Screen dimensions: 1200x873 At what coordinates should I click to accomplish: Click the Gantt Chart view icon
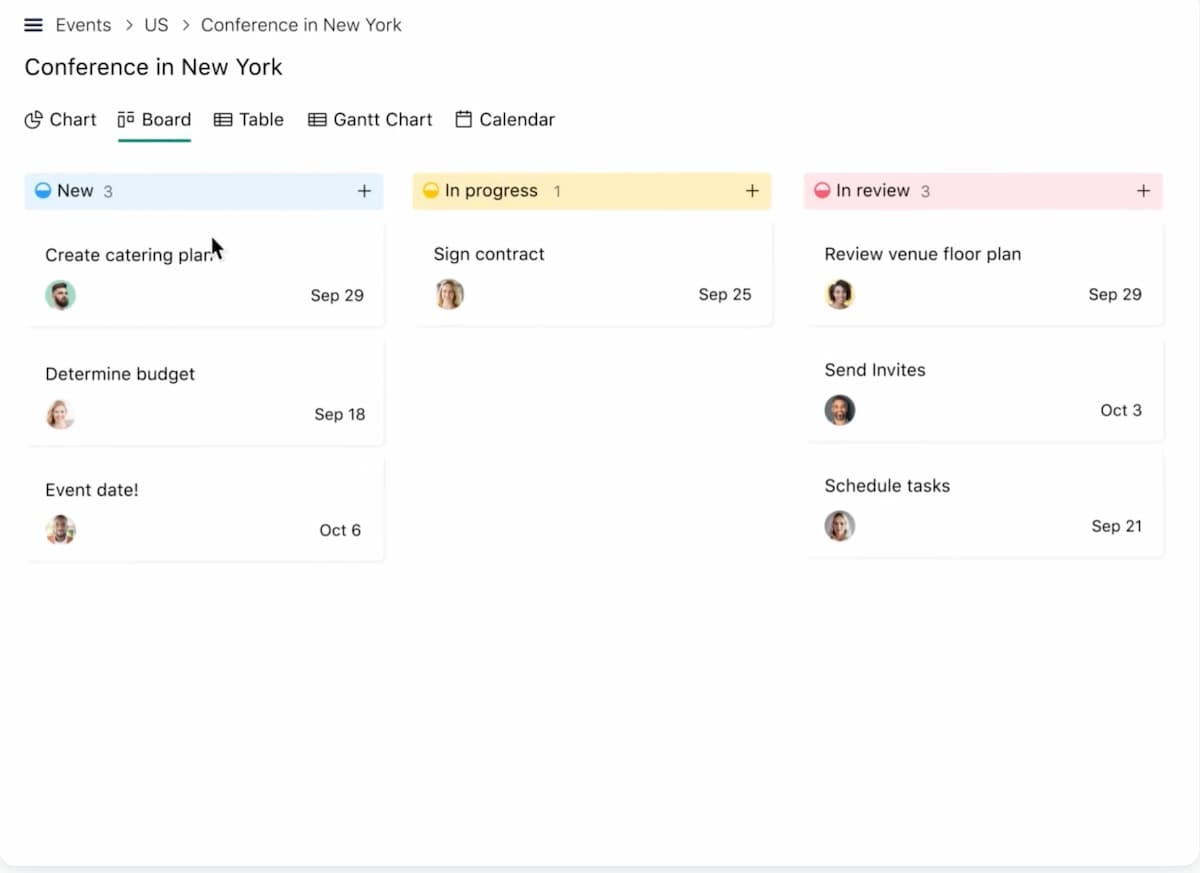[317, 119]
